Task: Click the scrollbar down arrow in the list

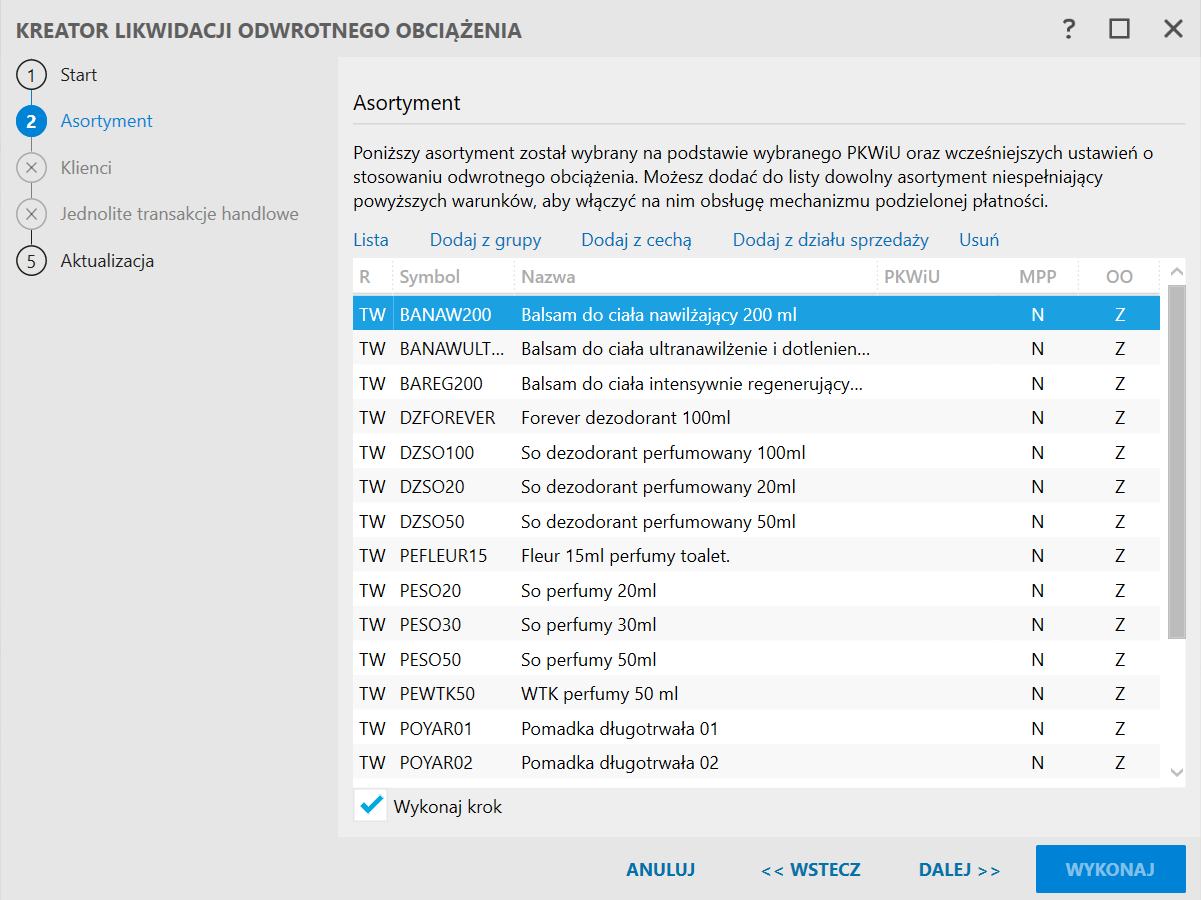Action: [x=1176, y=772]
